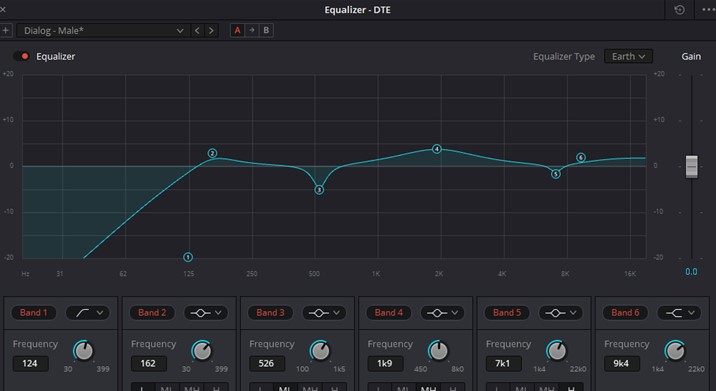Toggle the Equalizer on/off switch

[21, 56]
